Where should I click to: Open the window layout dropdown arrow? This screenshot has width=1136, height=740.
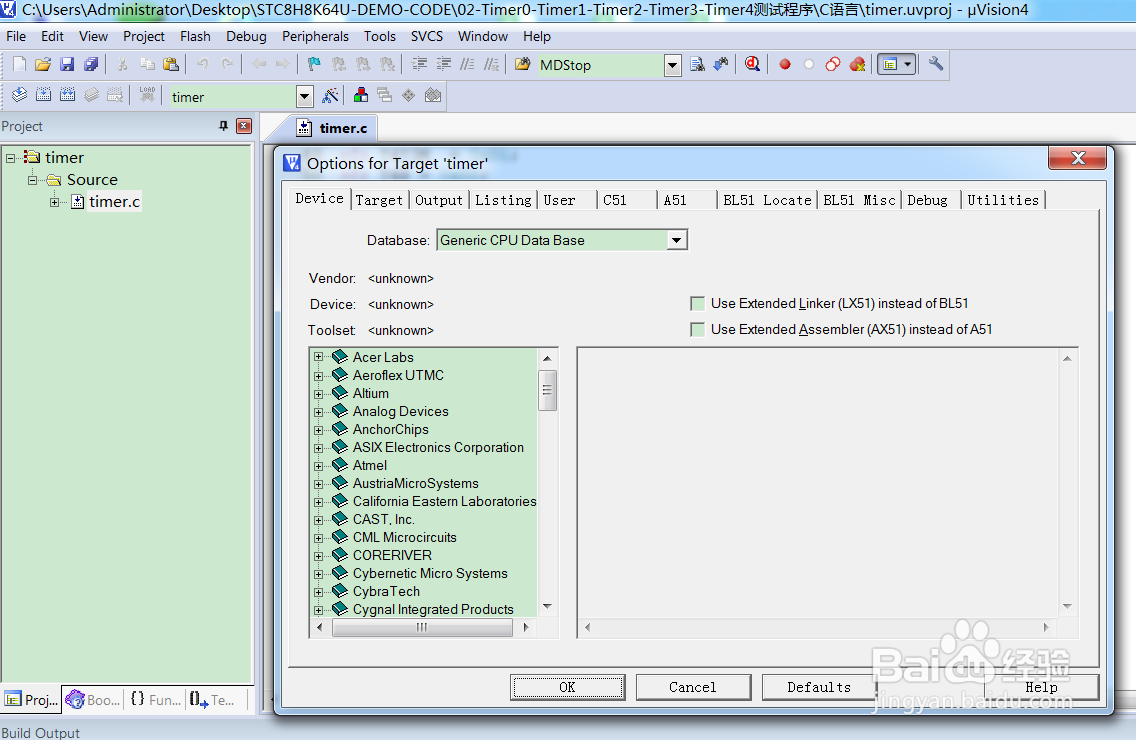pyautogui.click(x=908, y=65)
